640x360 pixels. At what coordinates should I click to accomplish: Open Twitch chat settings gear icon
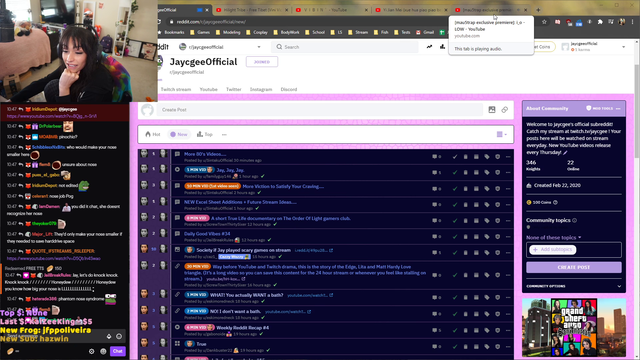coord(91,351)
